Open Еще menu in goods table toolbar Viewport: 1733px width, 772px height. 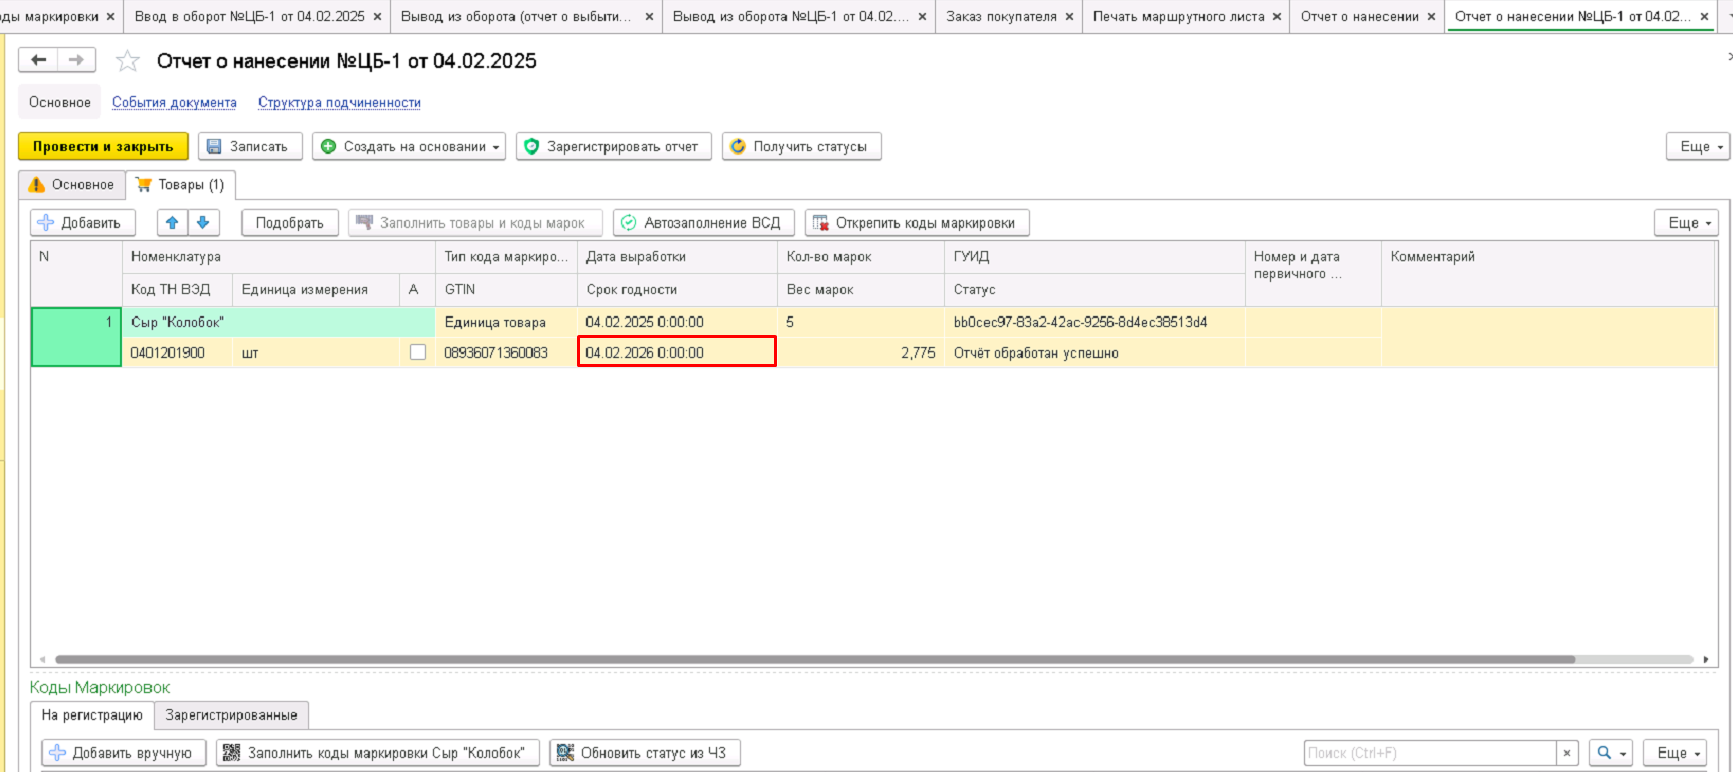(x=1686, y=223)
